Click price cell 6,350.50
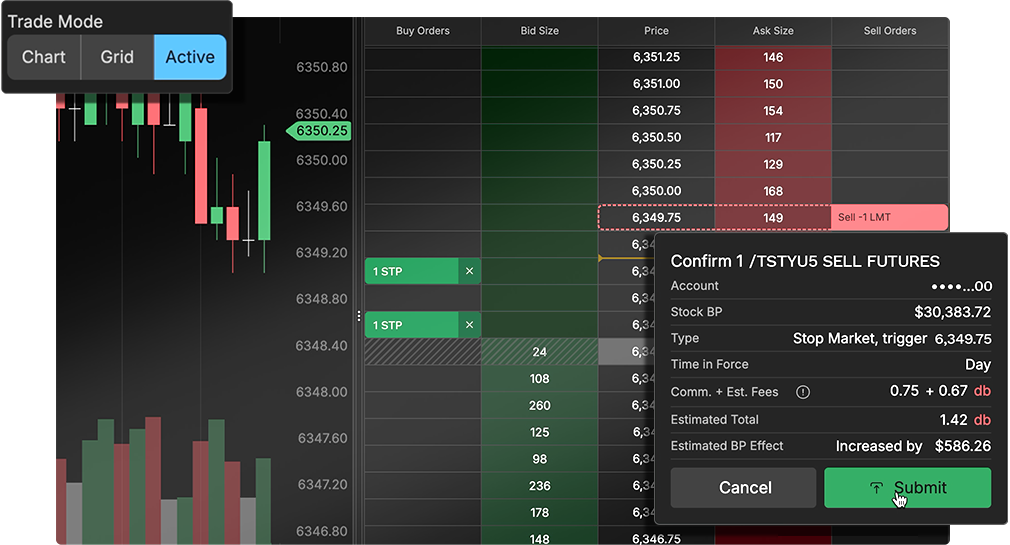Screen dimensions: 1010x545 pyautogui.click(x=656, y=137)
